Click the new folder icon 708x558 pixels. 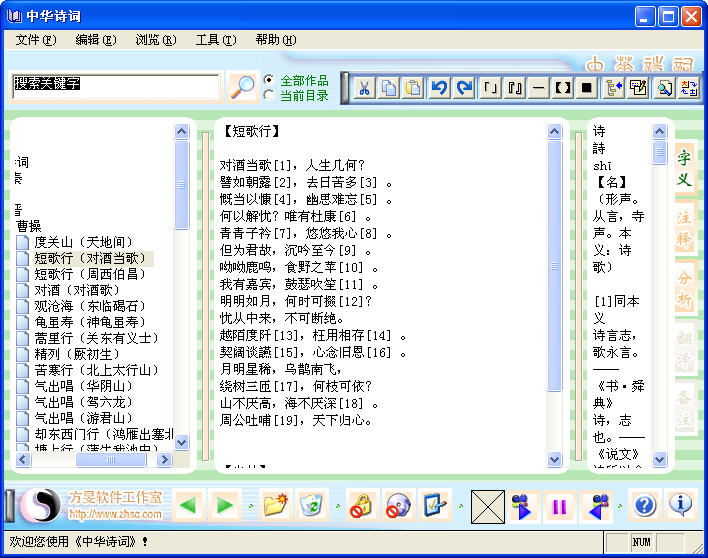tap(275, 505)
